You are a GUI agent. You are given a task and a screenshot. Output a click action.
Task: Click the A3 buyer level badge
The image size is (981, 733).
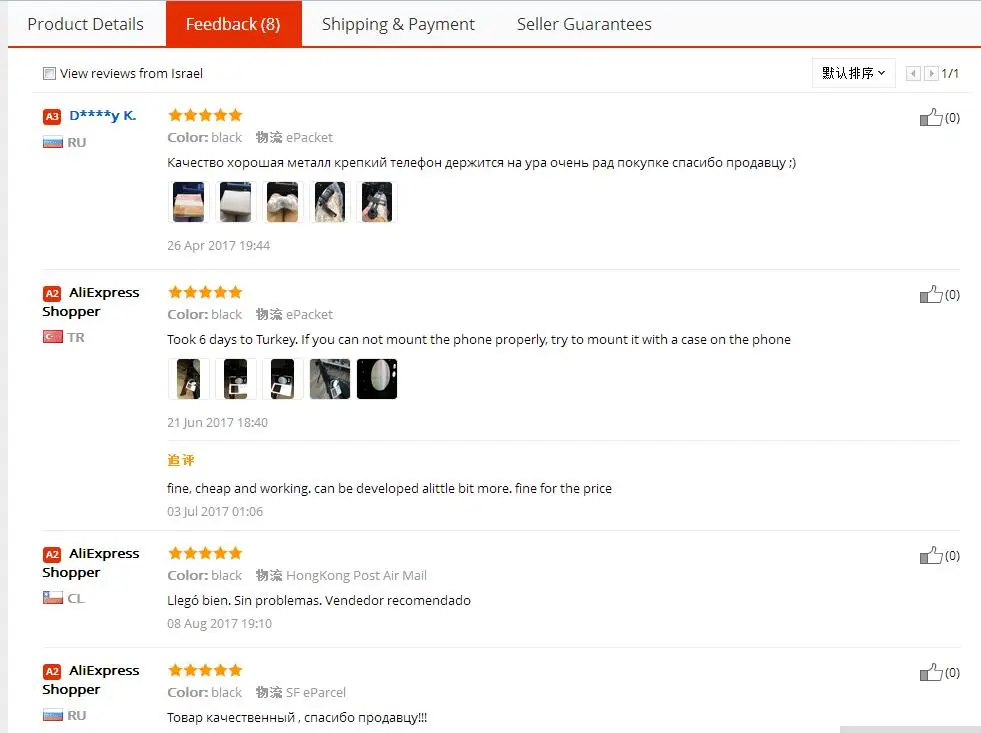(x=52, y=116)
